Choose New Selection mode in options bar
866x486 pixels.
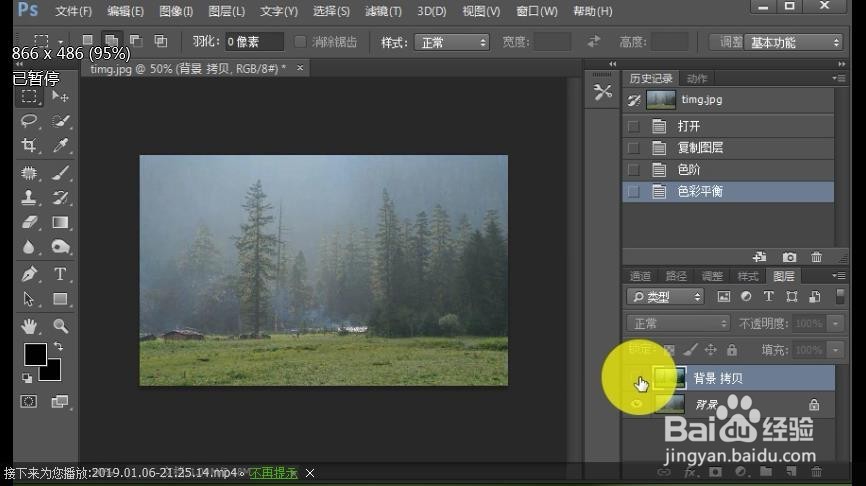tap(87, 40)
